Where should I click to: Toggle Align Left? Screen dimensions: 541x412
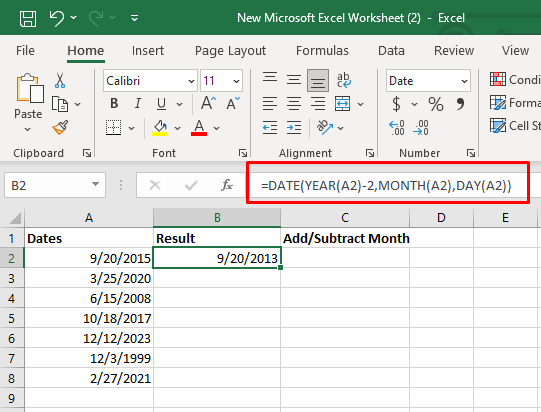[269, 104]
